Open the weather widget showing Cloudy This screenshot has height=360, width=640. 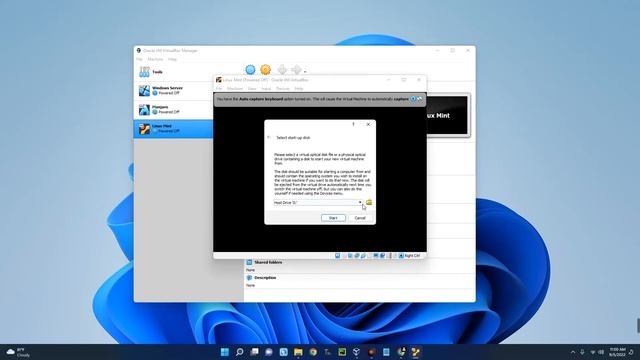tap(18, 352)
